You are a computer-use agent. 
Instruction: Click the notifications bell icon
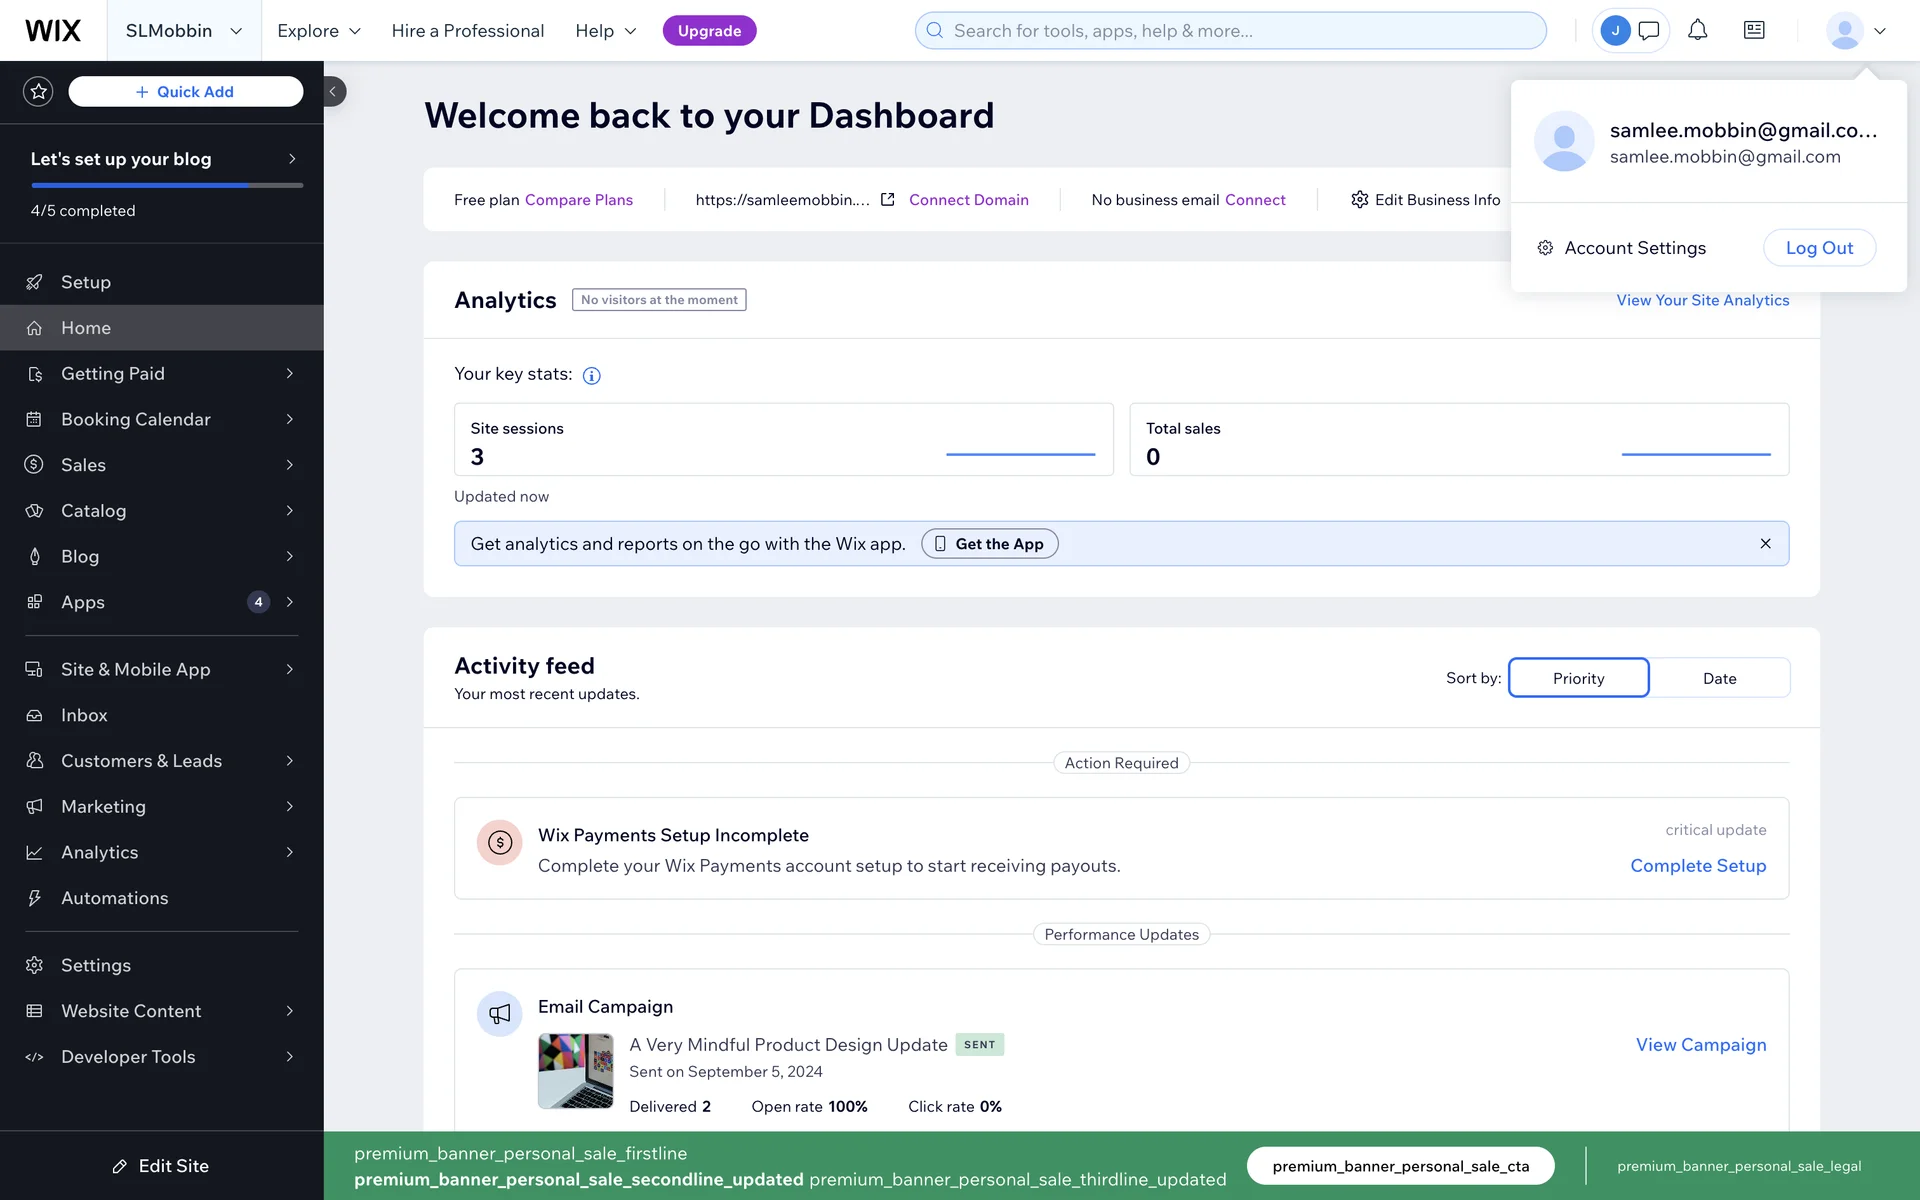pyautogui.click(x=1697, y=31)
